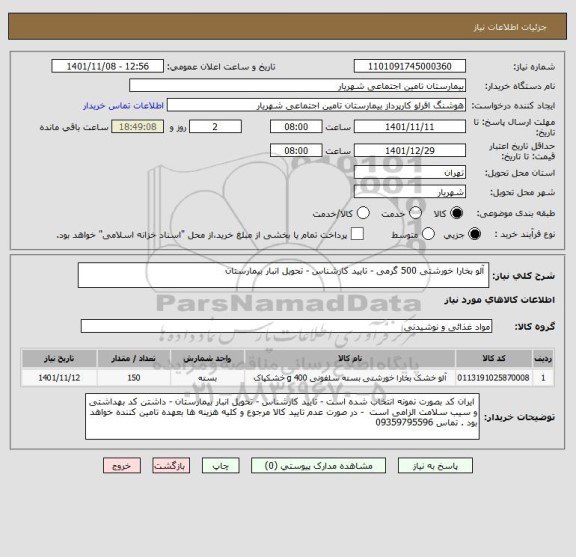This screenshot has width=576, height=557.
Task: Click the need date cell 1401/11/12
Action: pos(59,378)
